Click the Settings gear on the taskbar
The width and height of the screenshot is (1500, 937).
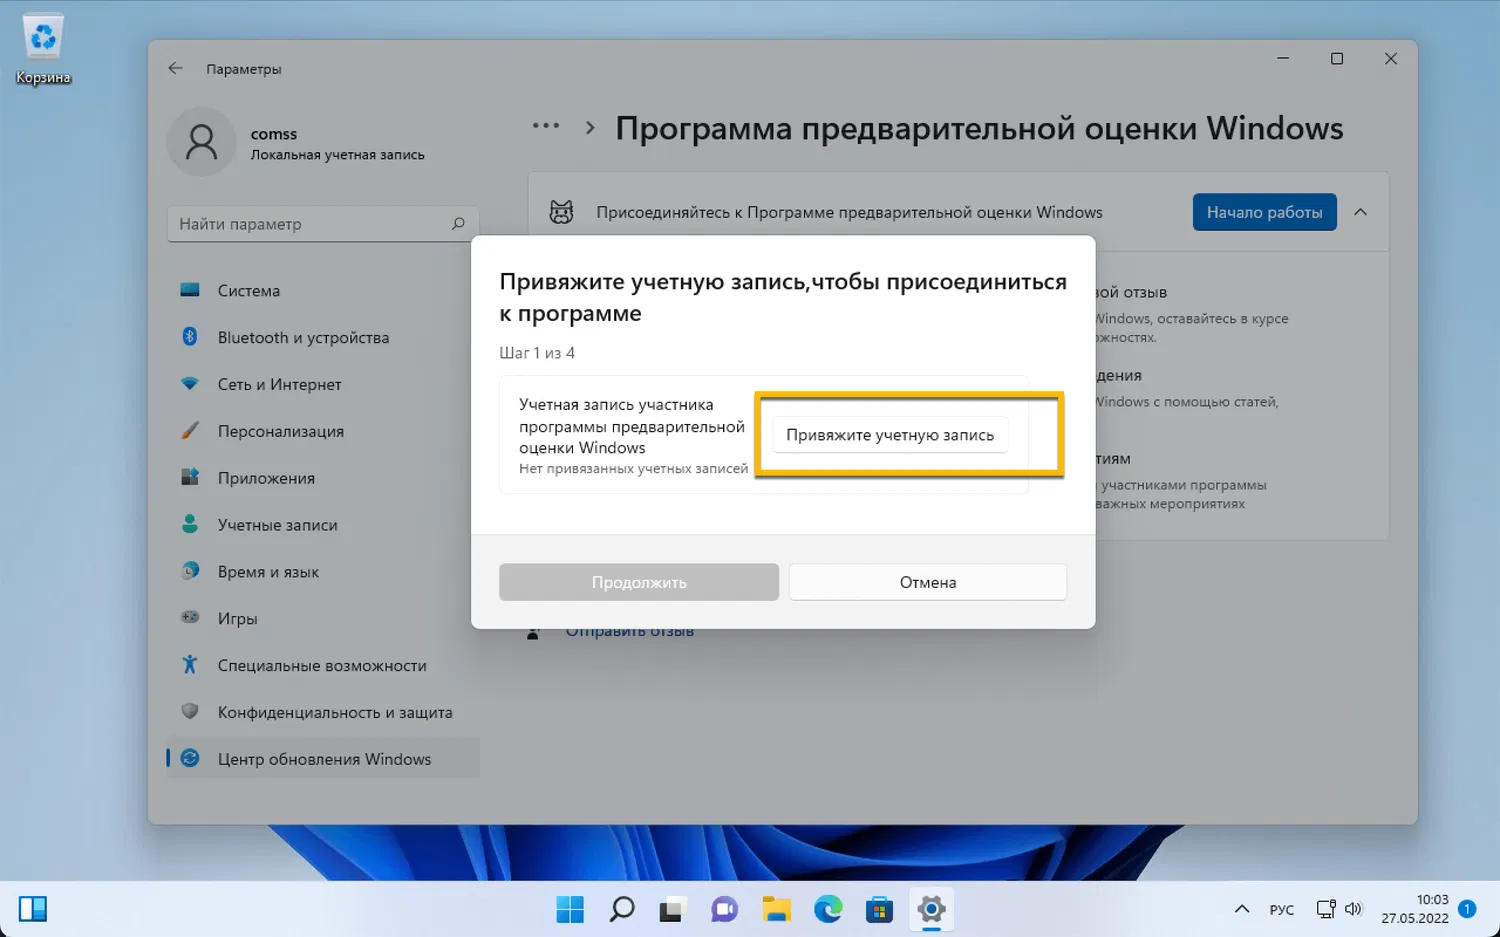931,909
